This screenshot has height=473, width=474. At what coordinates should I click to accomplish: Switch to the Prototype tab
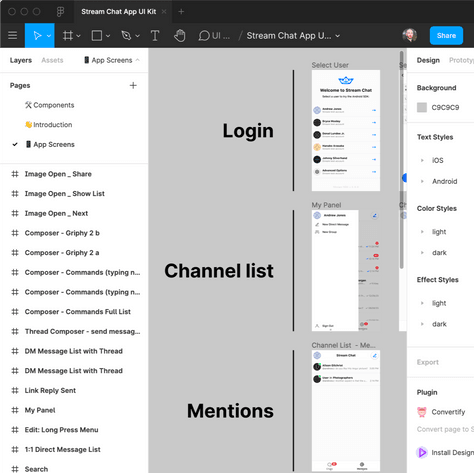[461, 60]
